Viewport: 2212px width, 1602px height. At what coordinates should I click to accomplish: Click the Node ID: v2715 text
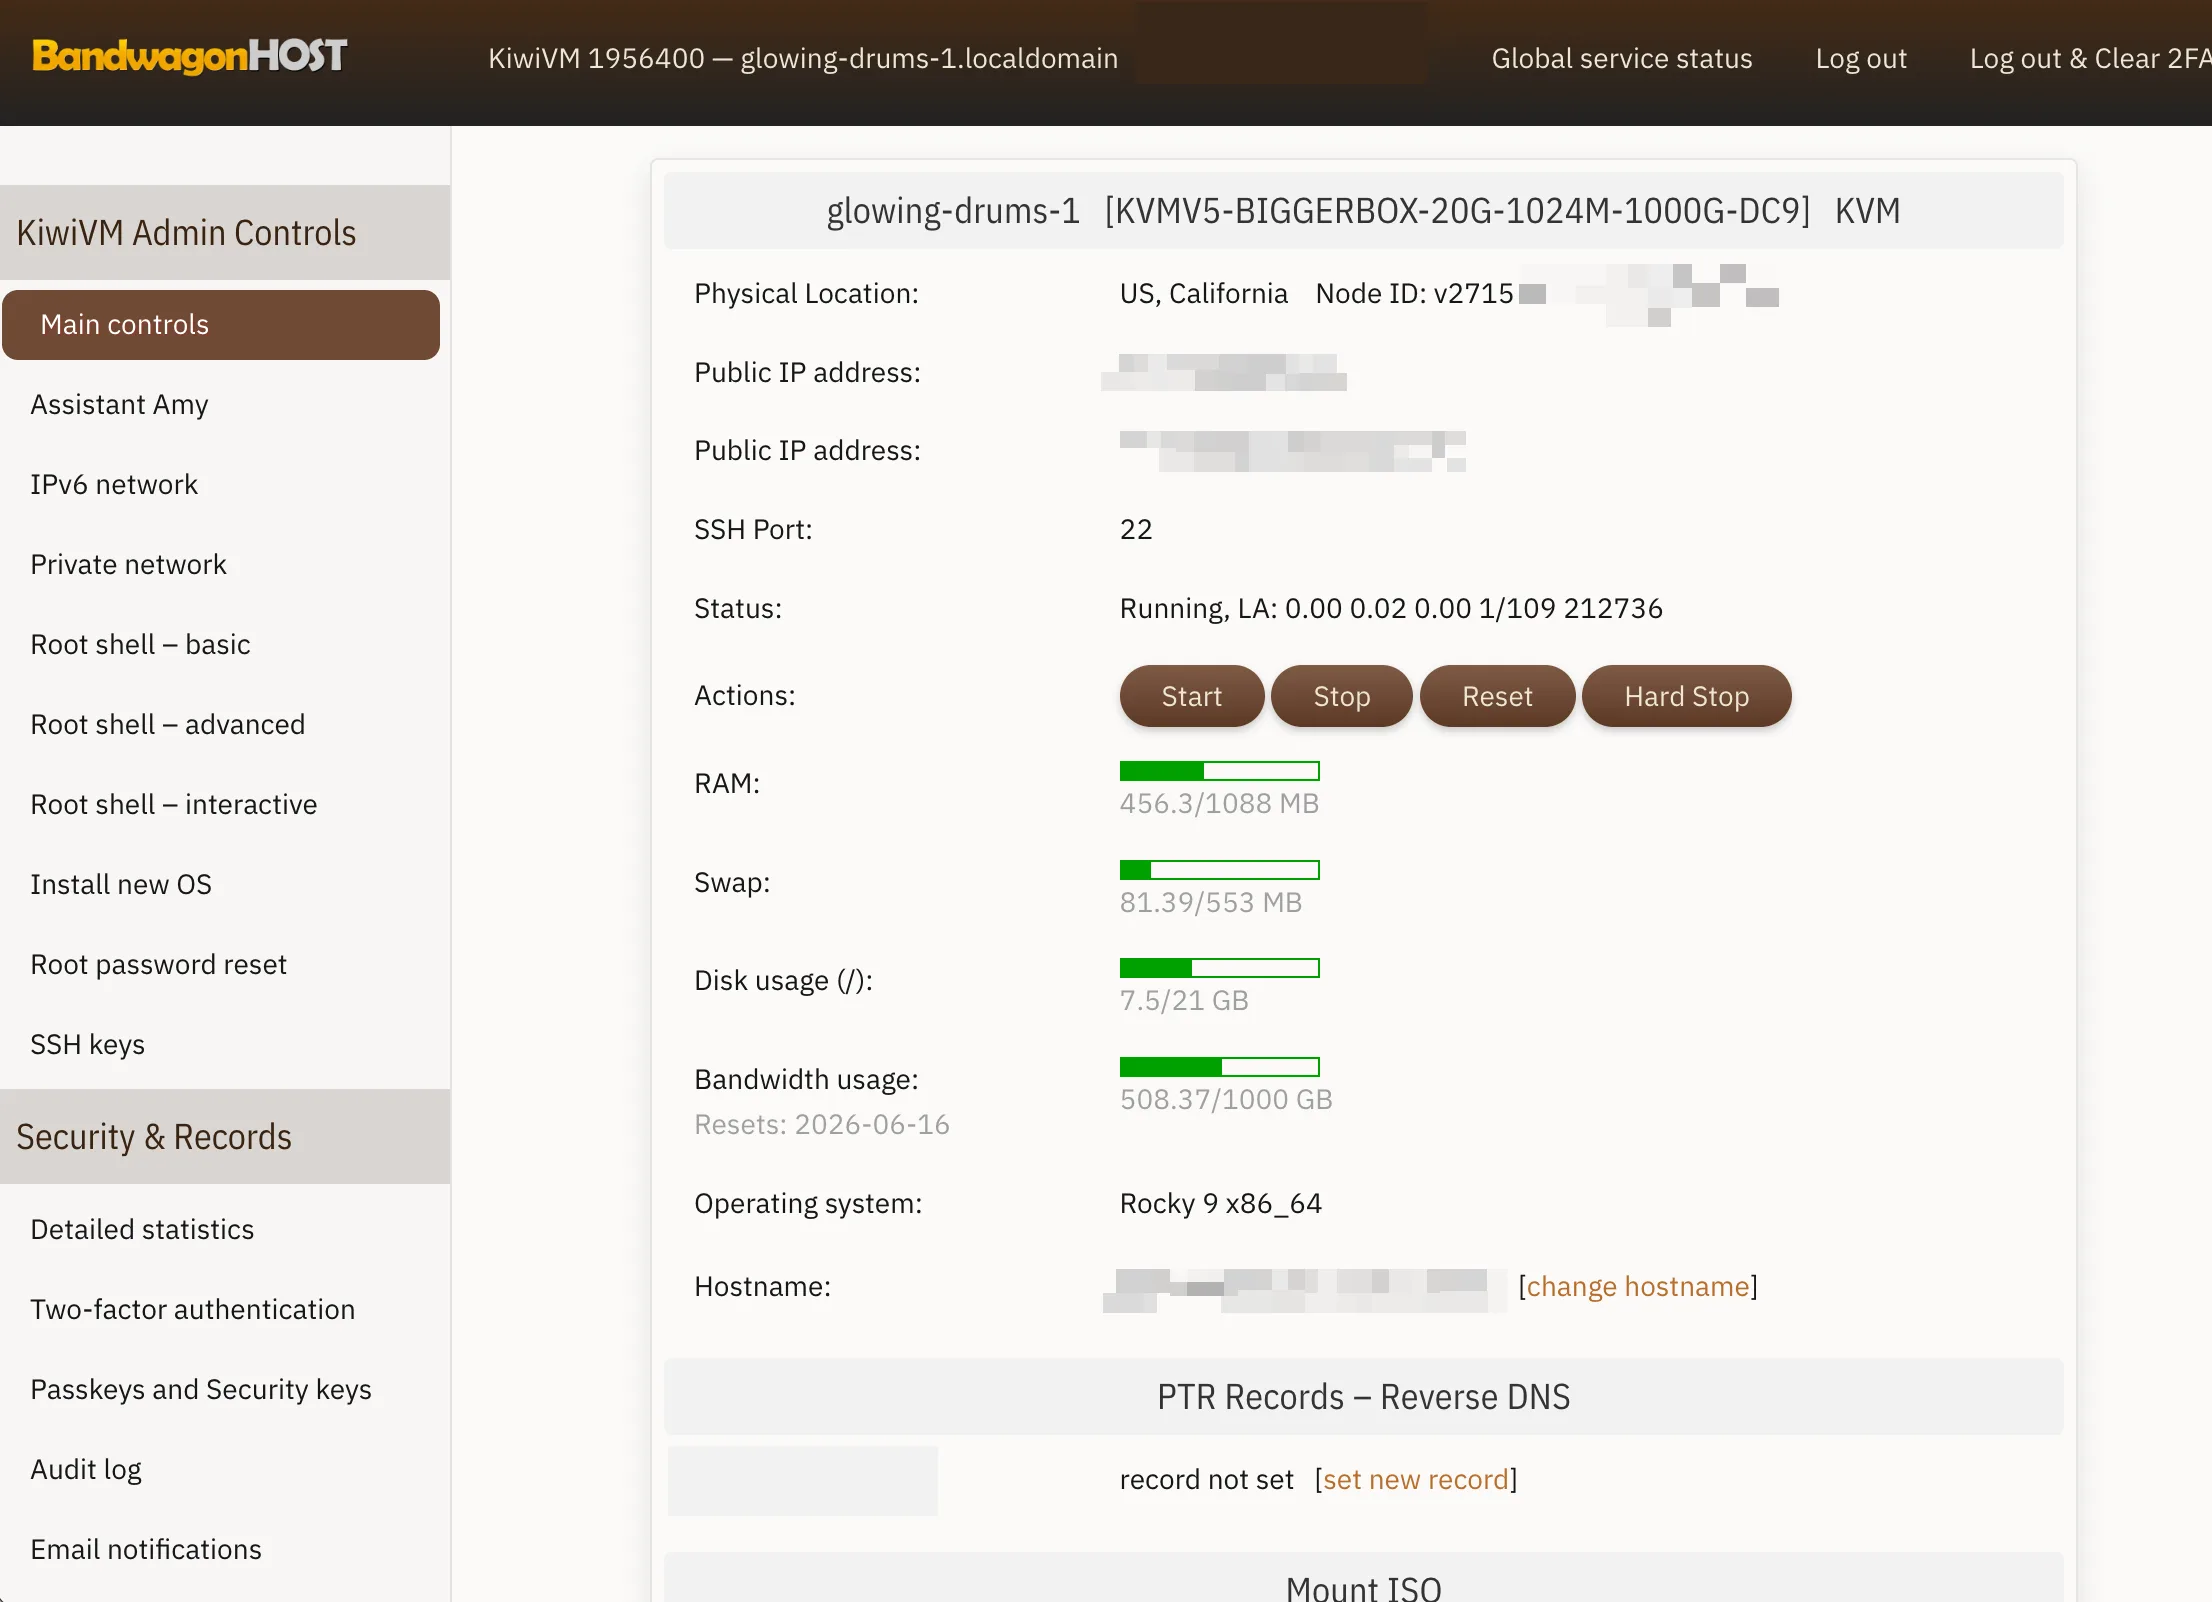1414,294
